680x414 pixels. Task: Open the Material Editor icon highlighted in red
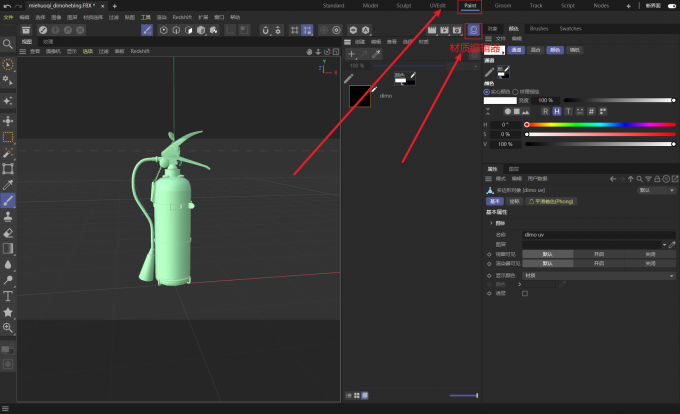pyautogui.click(x=474, y=30)
